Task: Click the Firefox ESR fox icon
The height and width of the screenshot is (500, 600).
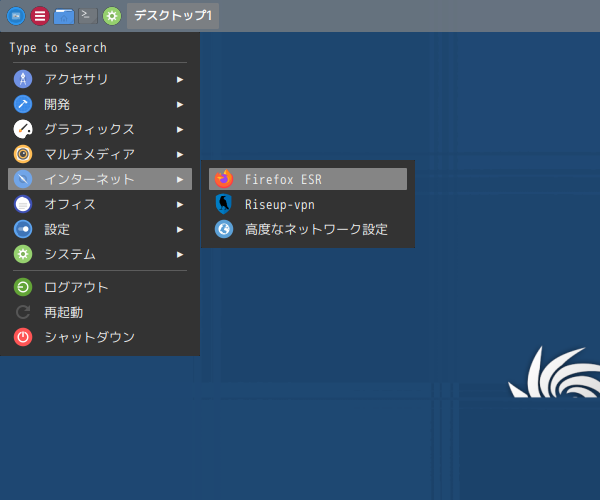Action: (x=224, y=179)
